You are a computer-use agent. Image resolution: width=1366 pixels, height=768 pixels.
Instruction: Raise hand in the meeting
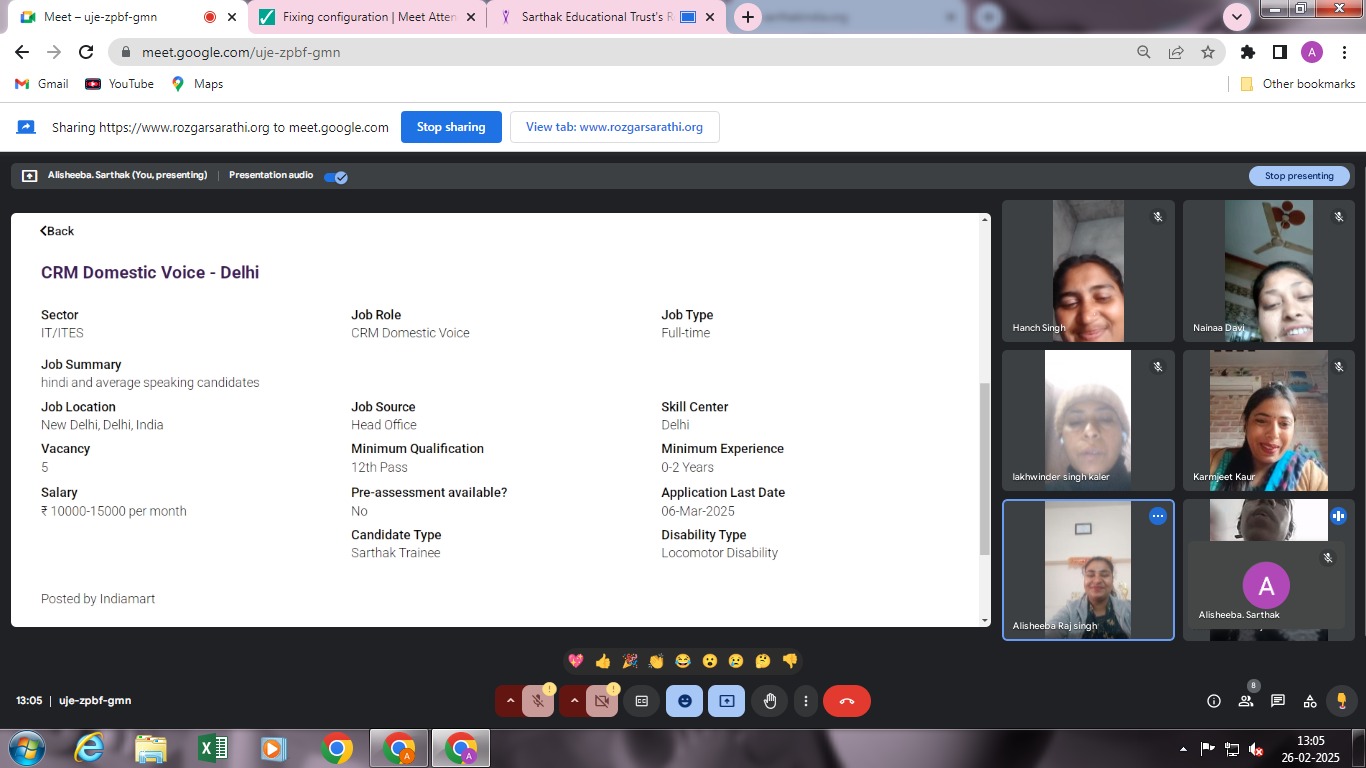click(x=770, y=701)
